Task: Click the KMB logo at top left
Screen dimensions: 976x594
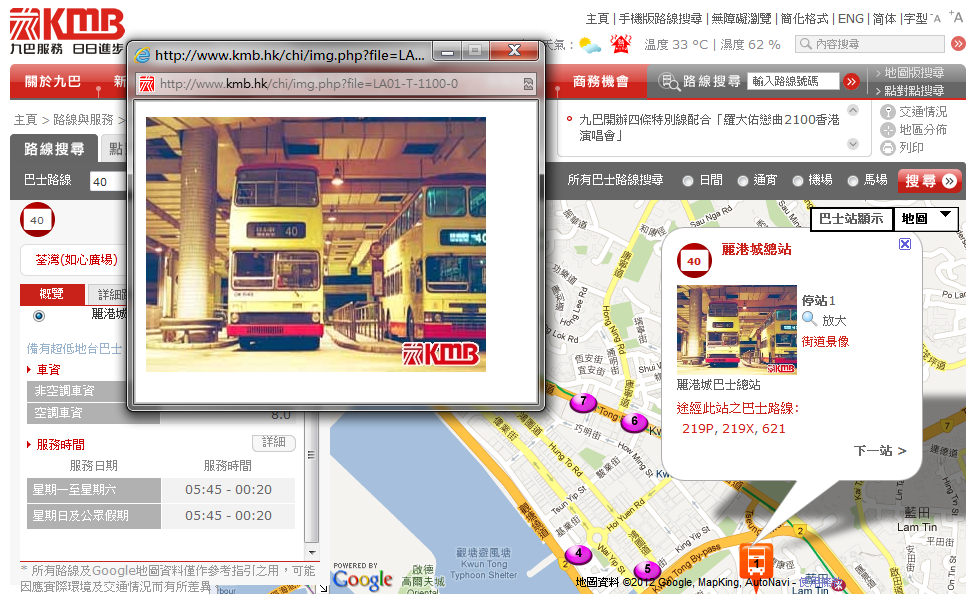Action: coord(67,31)
